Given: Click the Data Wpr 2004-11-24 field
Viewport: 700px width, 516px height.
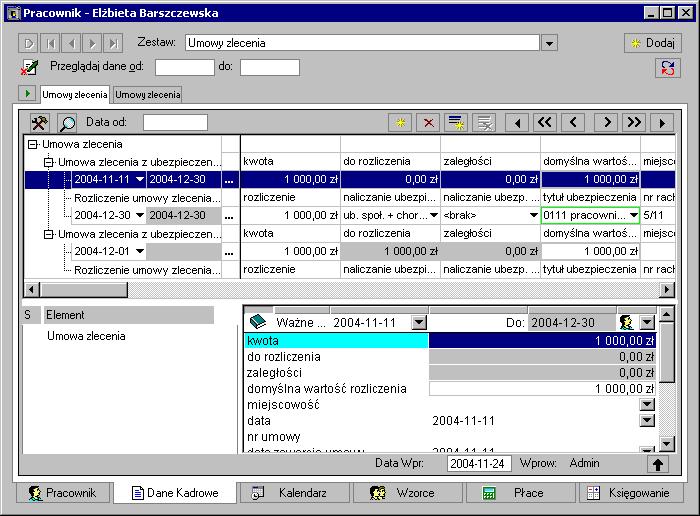Looking at the screenshot, I should [x=479, y=463].
